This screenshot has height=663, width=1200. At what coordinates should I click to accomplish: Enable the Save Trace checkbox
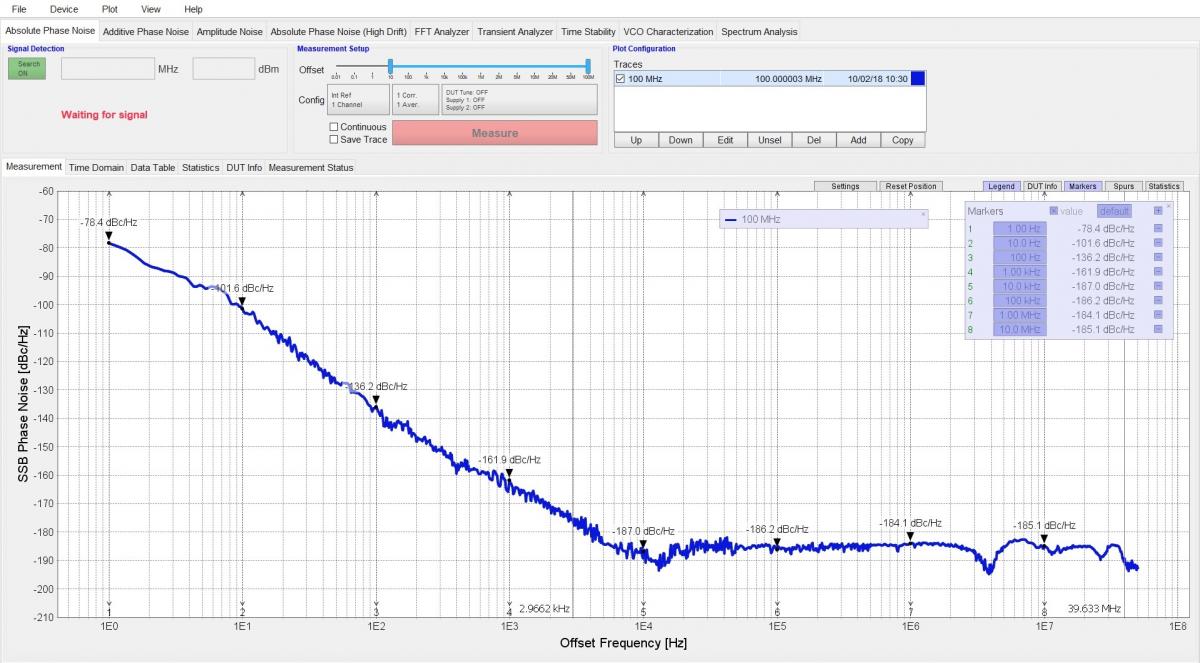click(334, 140)
